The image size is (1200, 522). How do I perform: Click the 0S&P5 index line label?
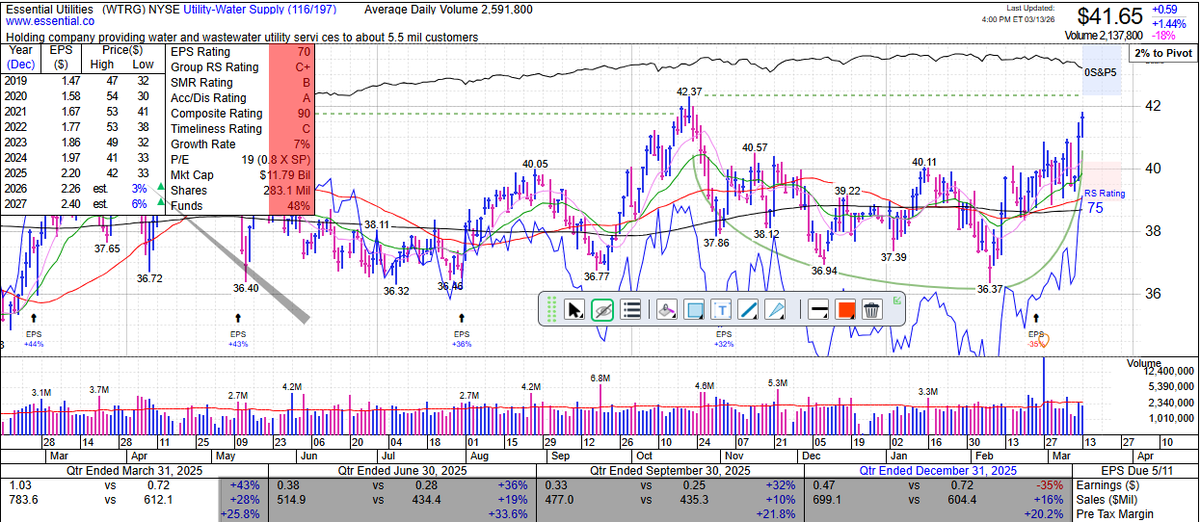coord(1102,72)
